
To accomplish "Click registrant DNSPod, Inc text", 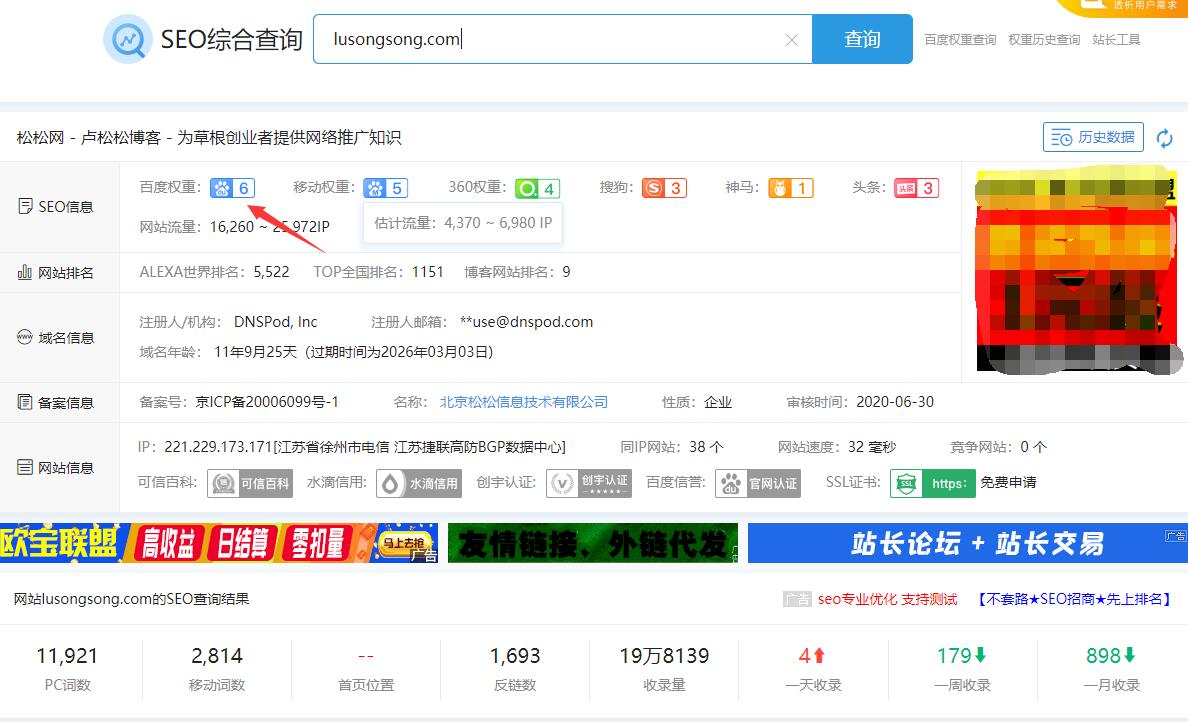I will (276, 322).
